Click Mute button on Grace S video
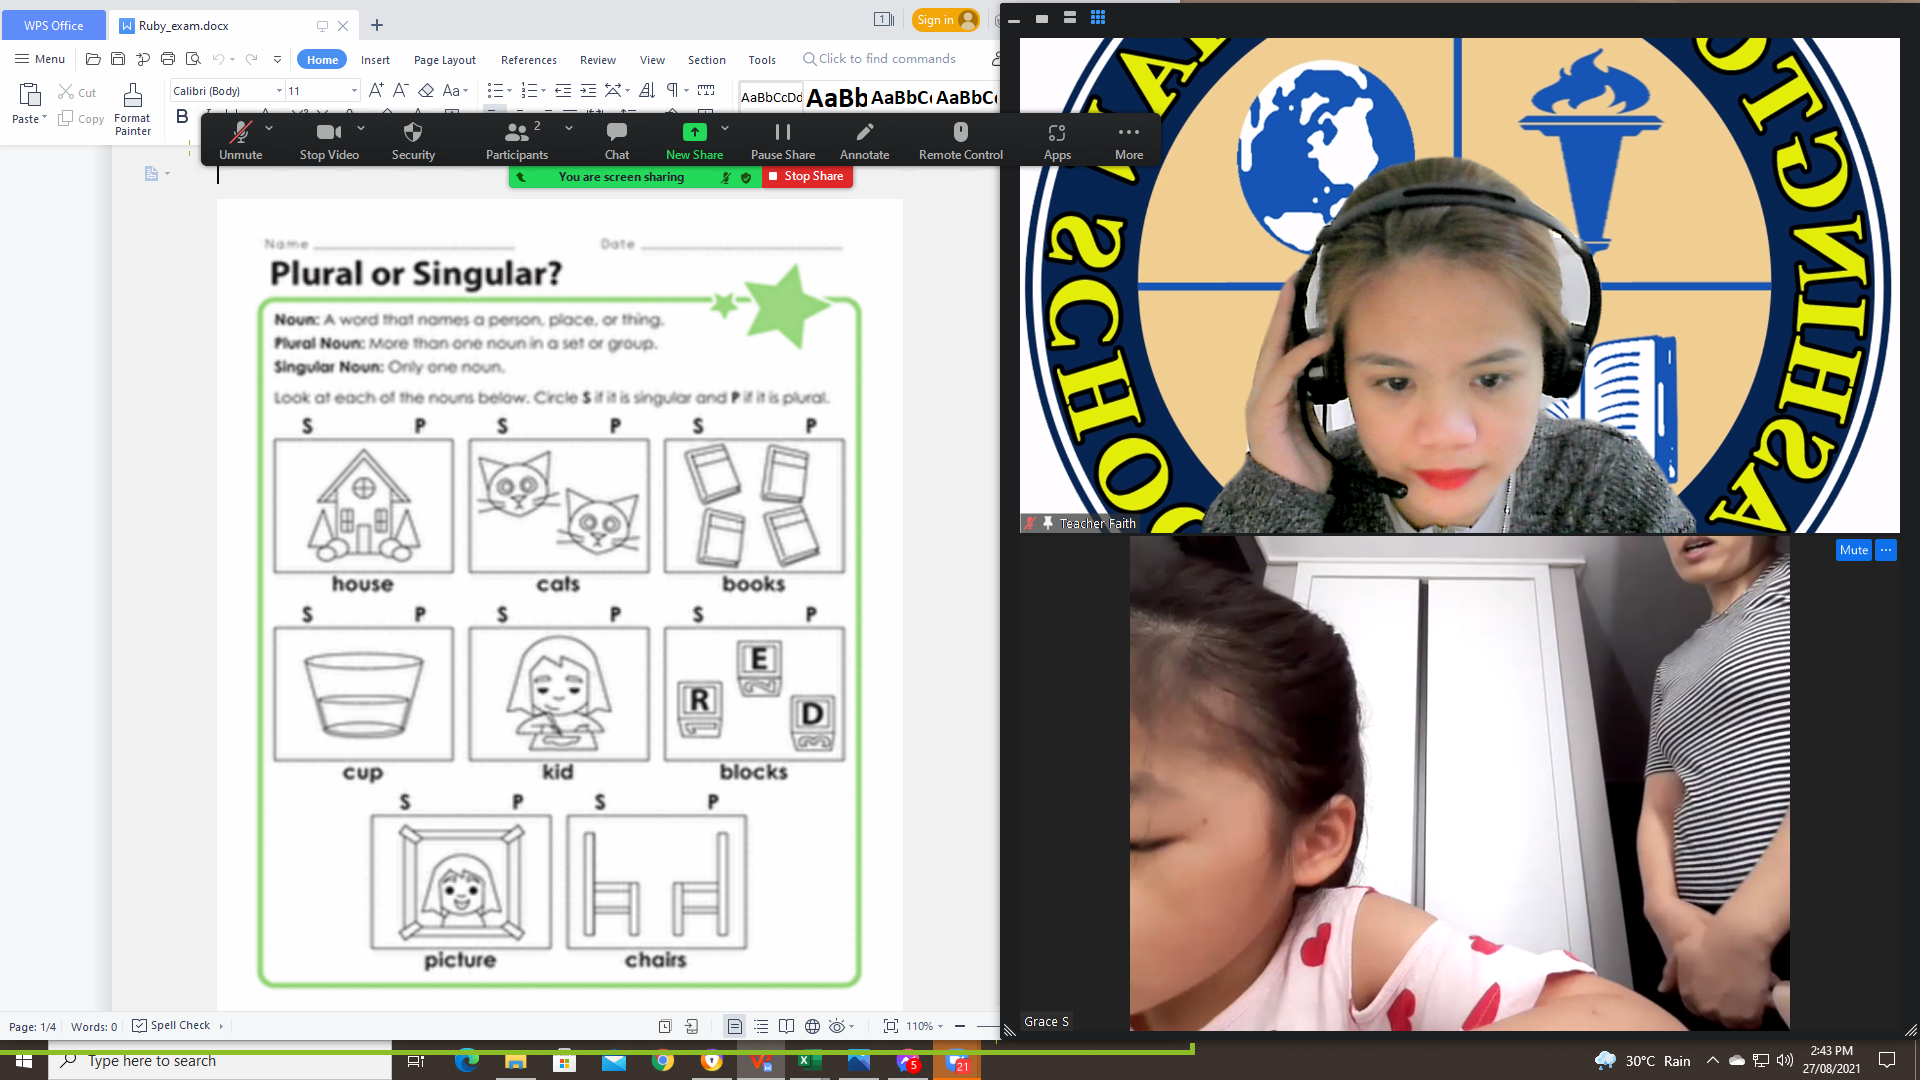The width and height of the screenshot is (1920, 1080). click(1853, 550)
